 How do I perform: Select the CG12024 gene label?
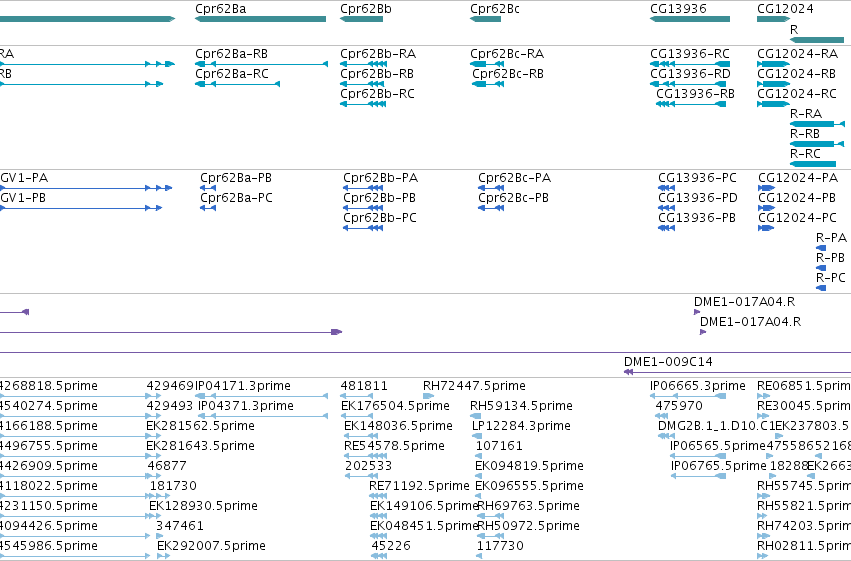pyautogui.click(x=785, y=9)
